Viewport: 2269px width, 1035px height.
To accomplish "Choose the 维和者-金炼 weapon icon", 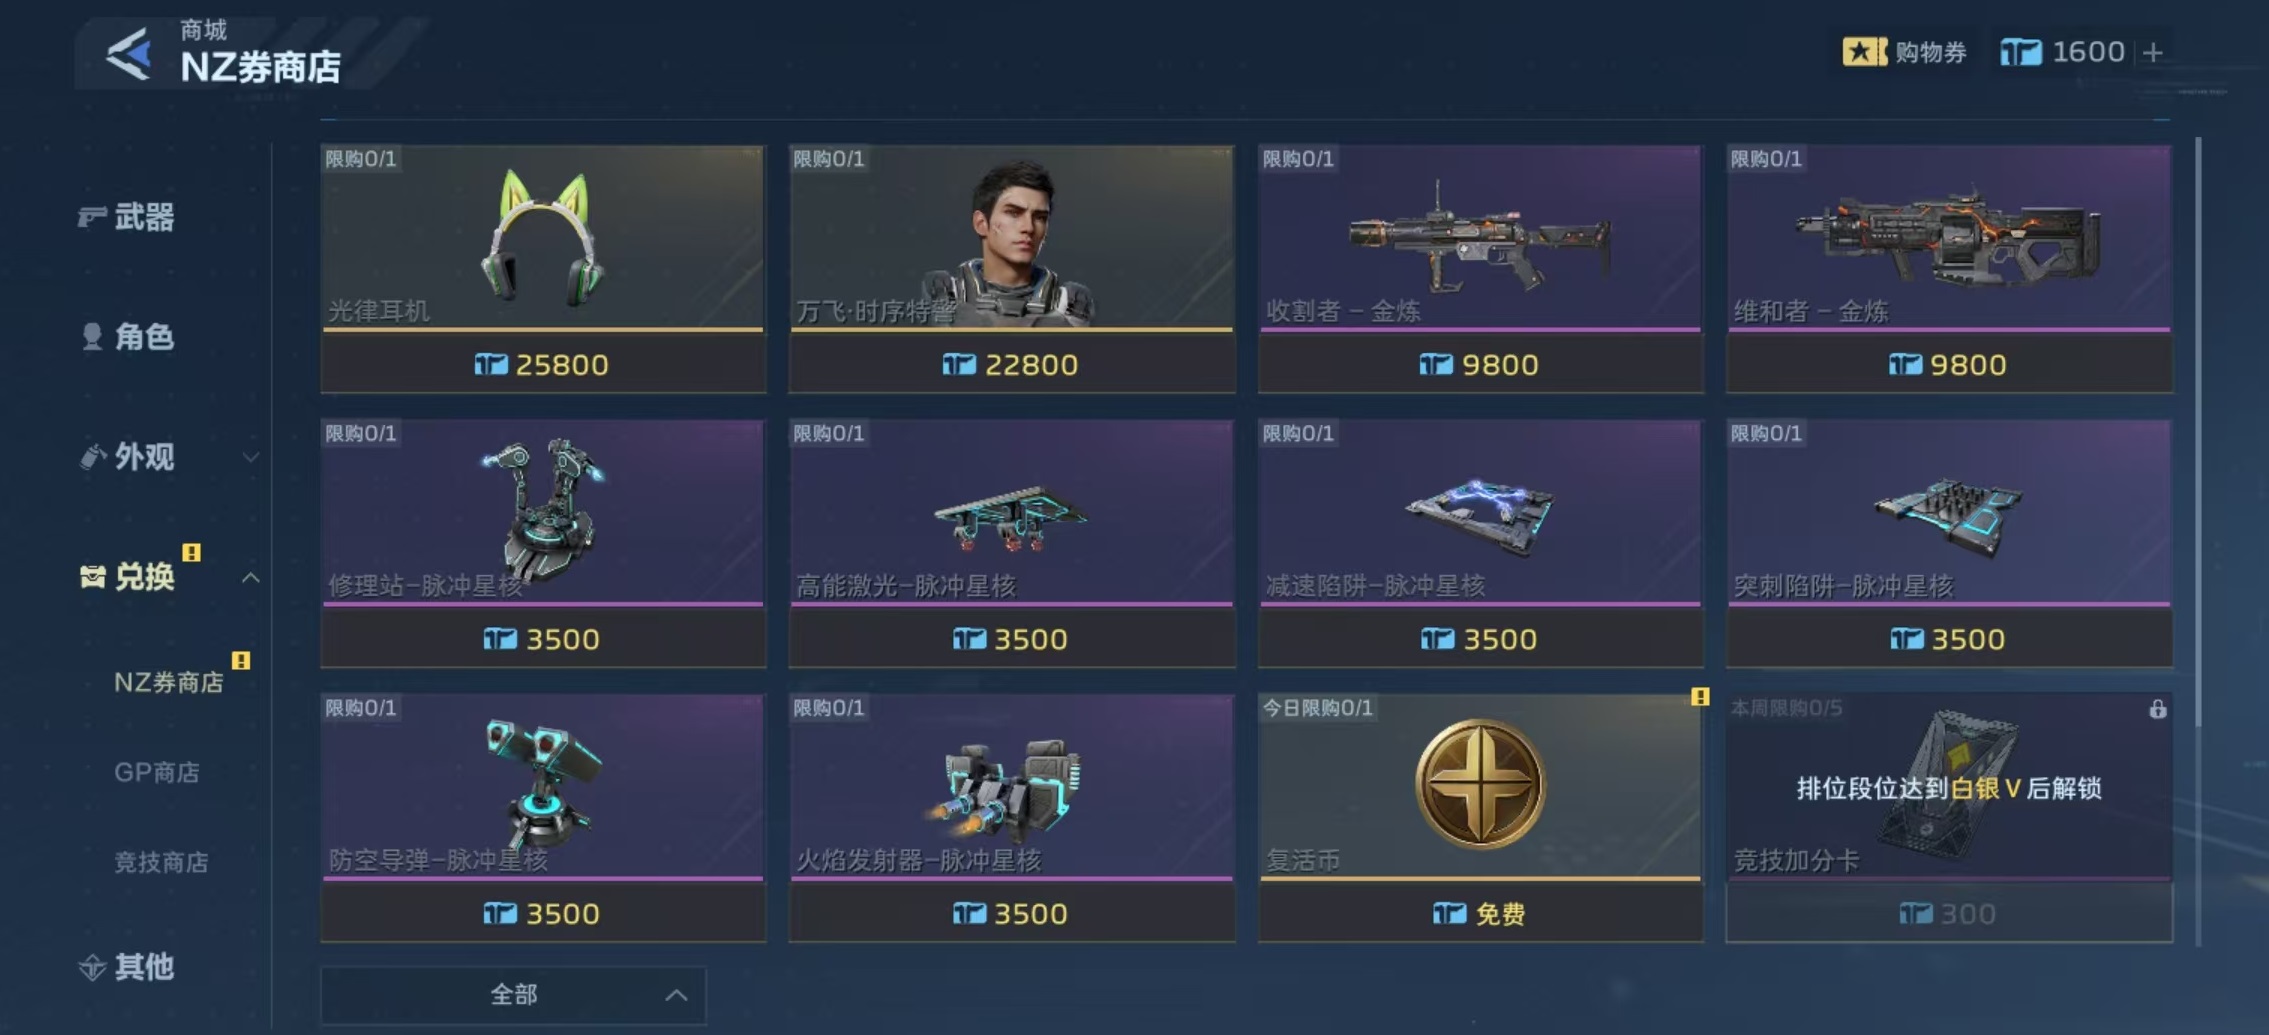I will tap(1947, 236).
